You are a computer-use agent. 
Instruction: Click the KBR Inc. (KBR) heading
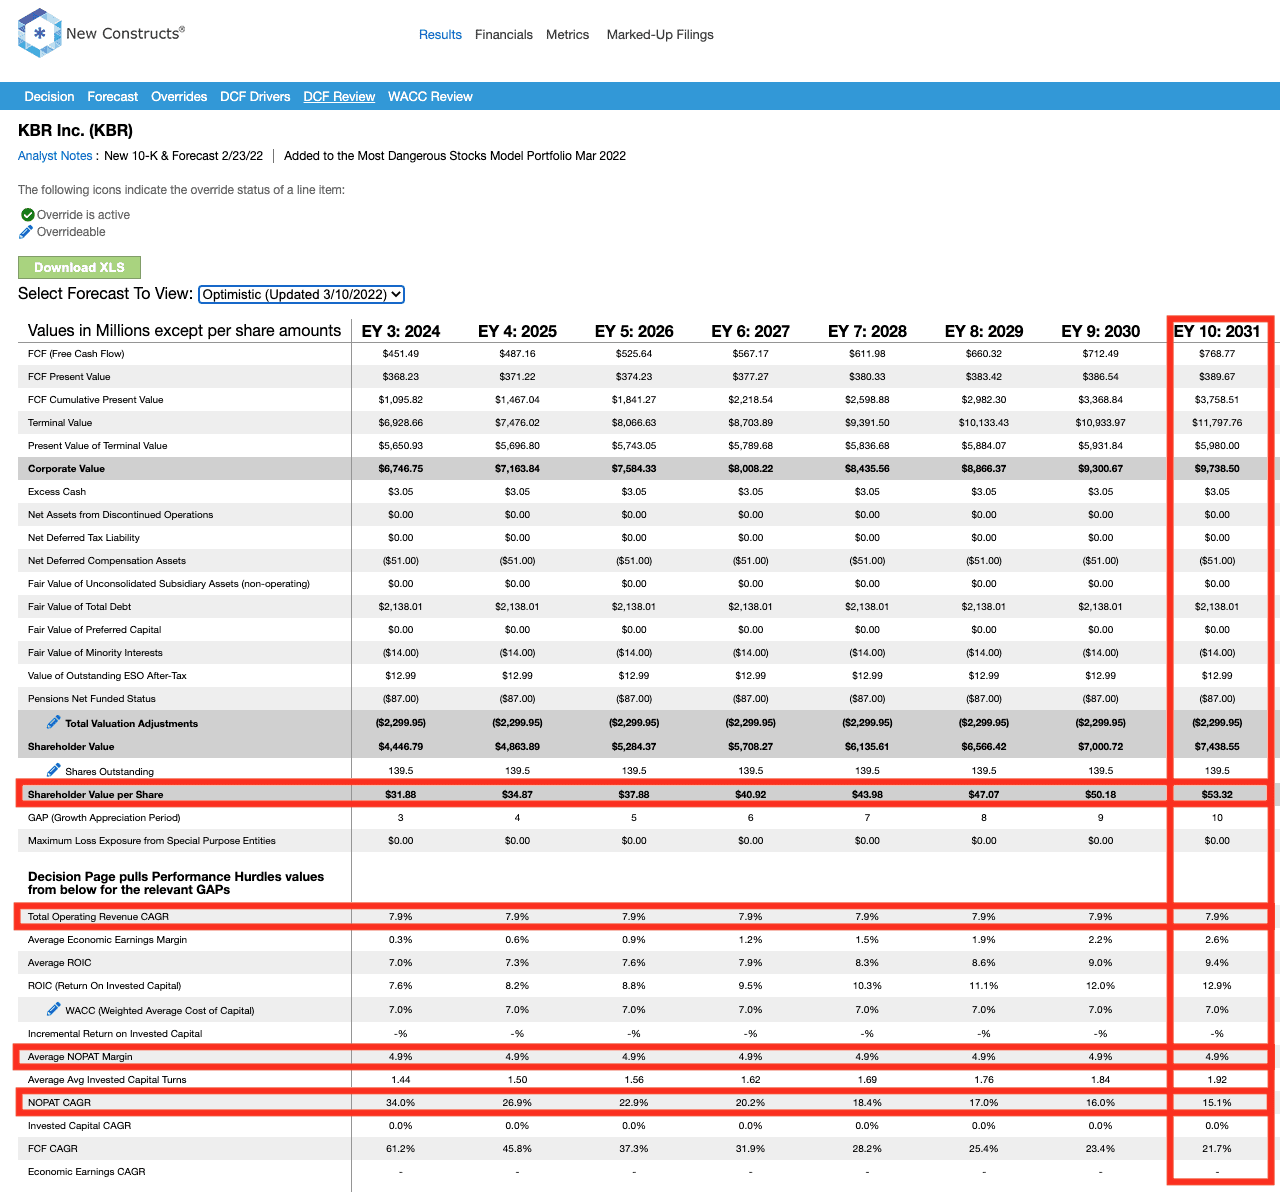75,130
